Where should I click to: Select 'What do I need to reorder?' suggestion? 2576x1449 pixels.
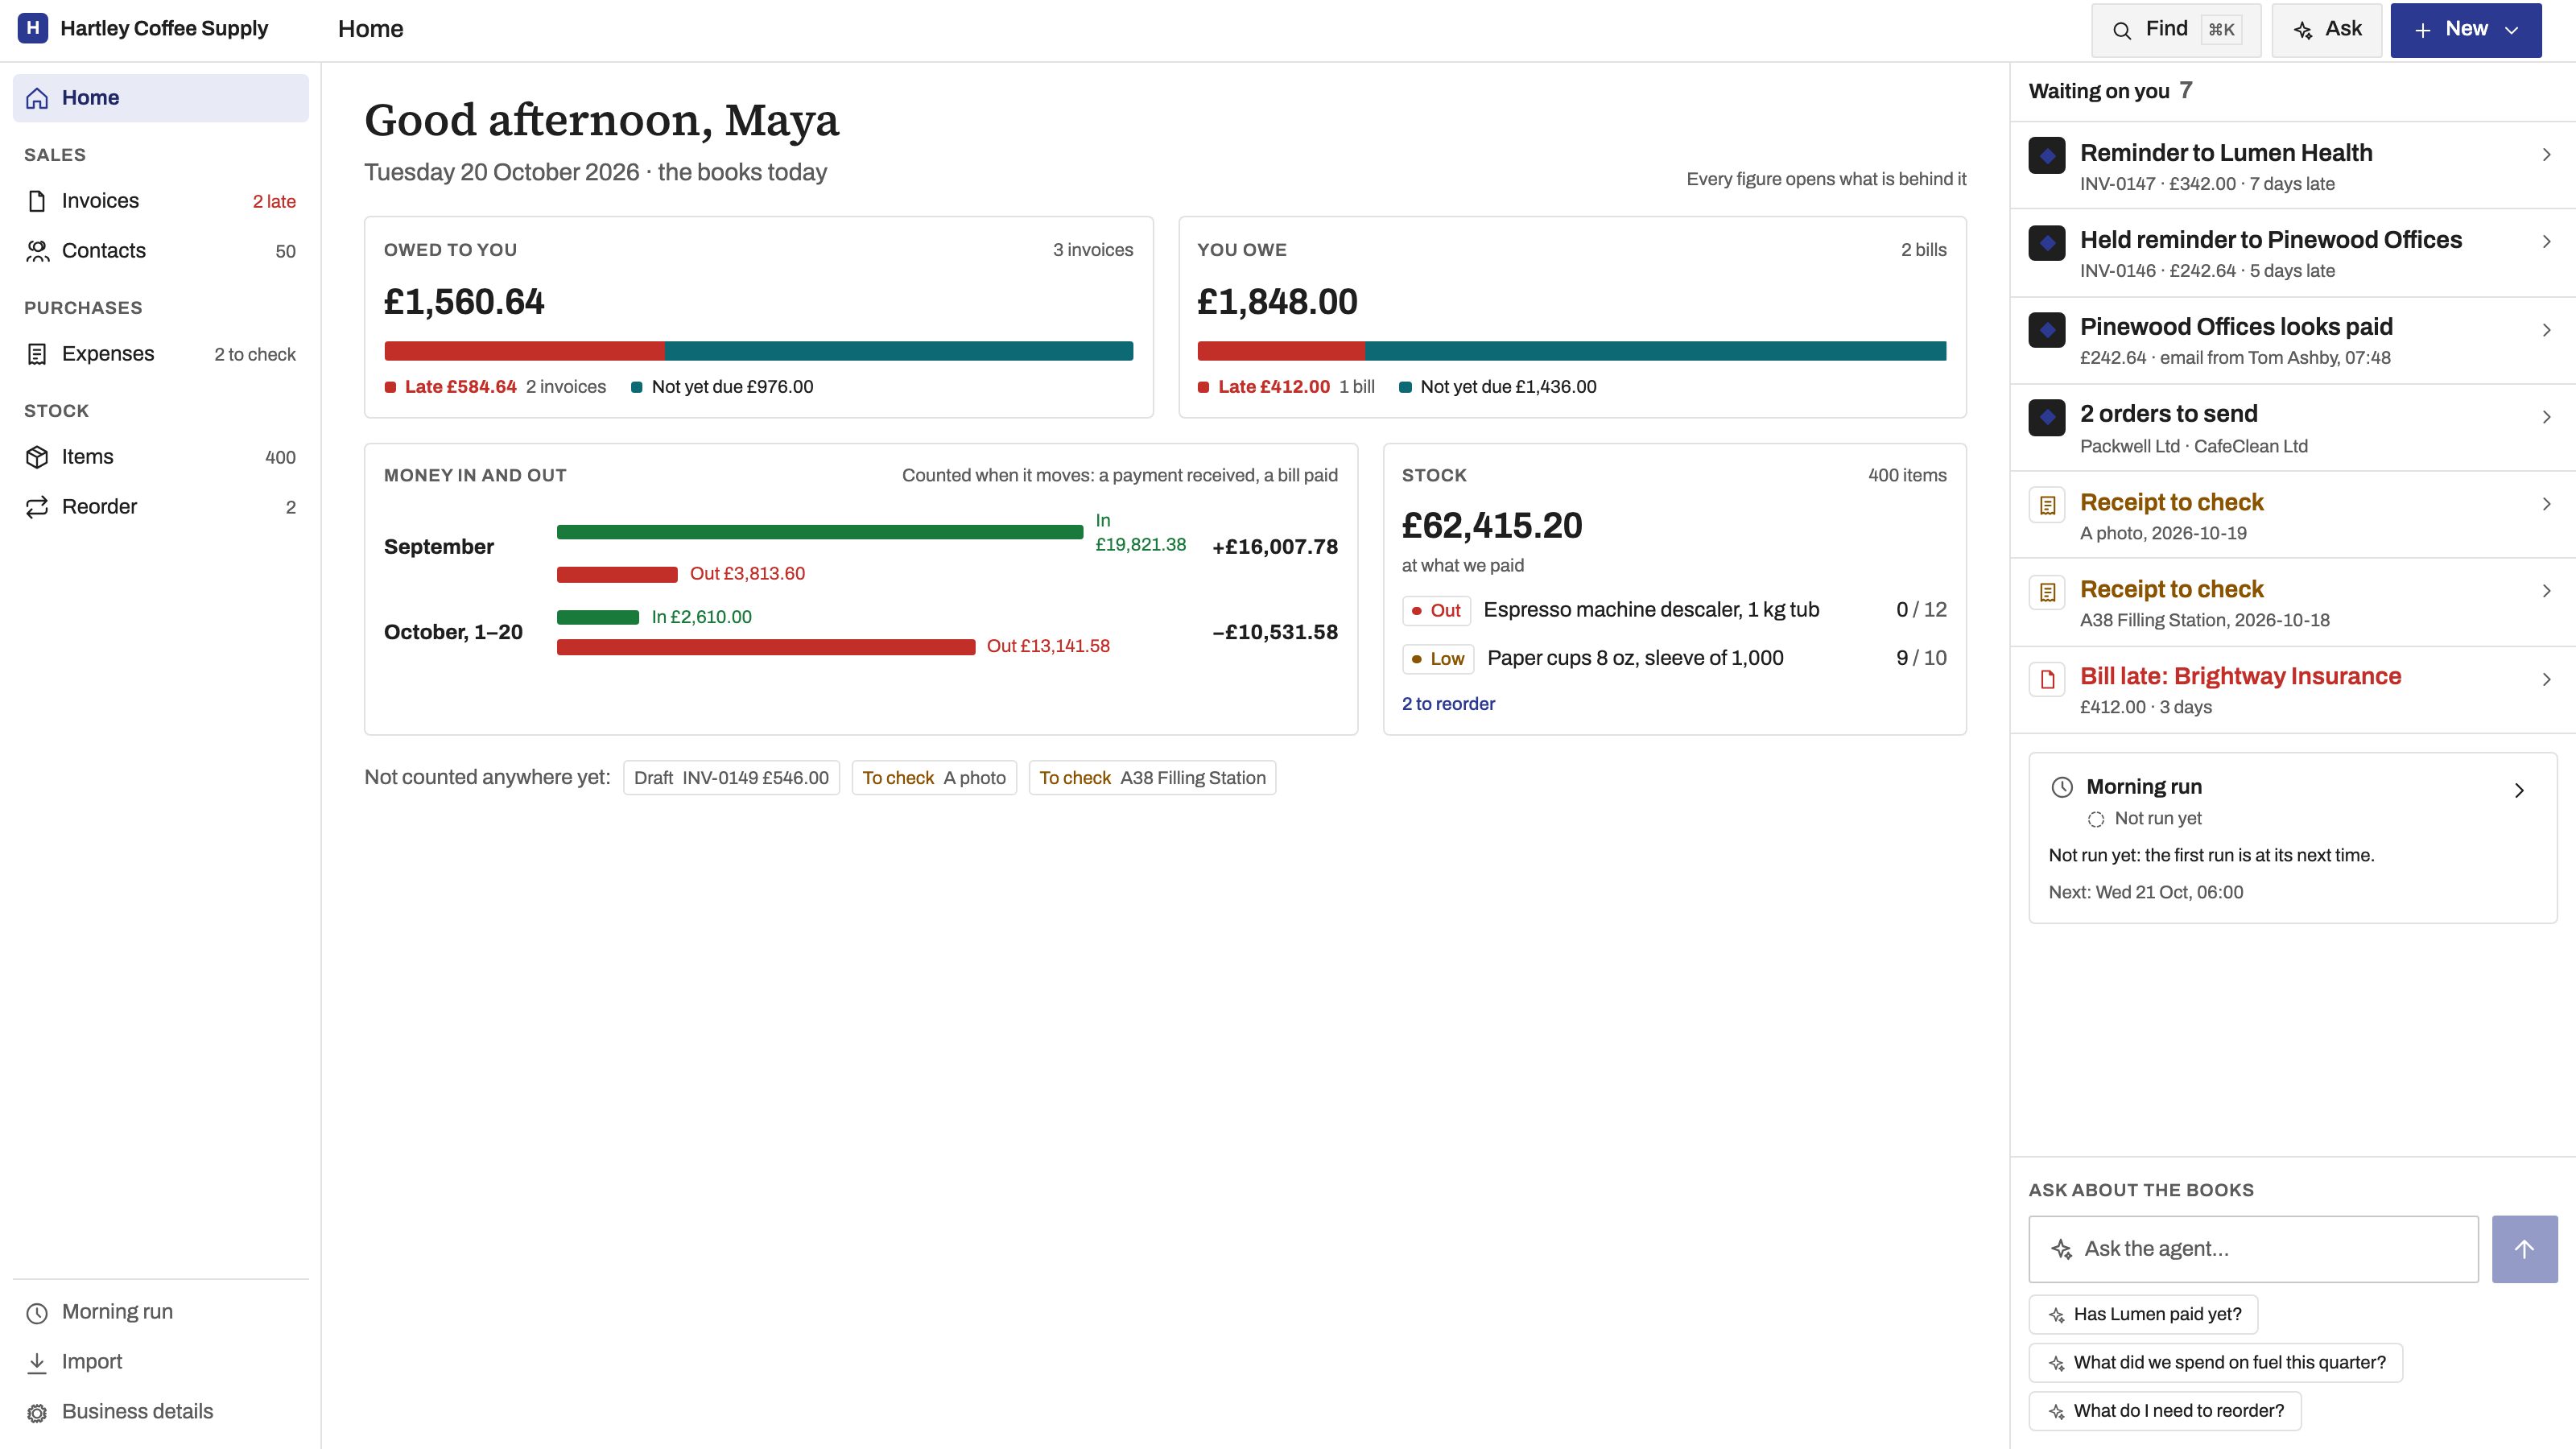(2164, 1411)
